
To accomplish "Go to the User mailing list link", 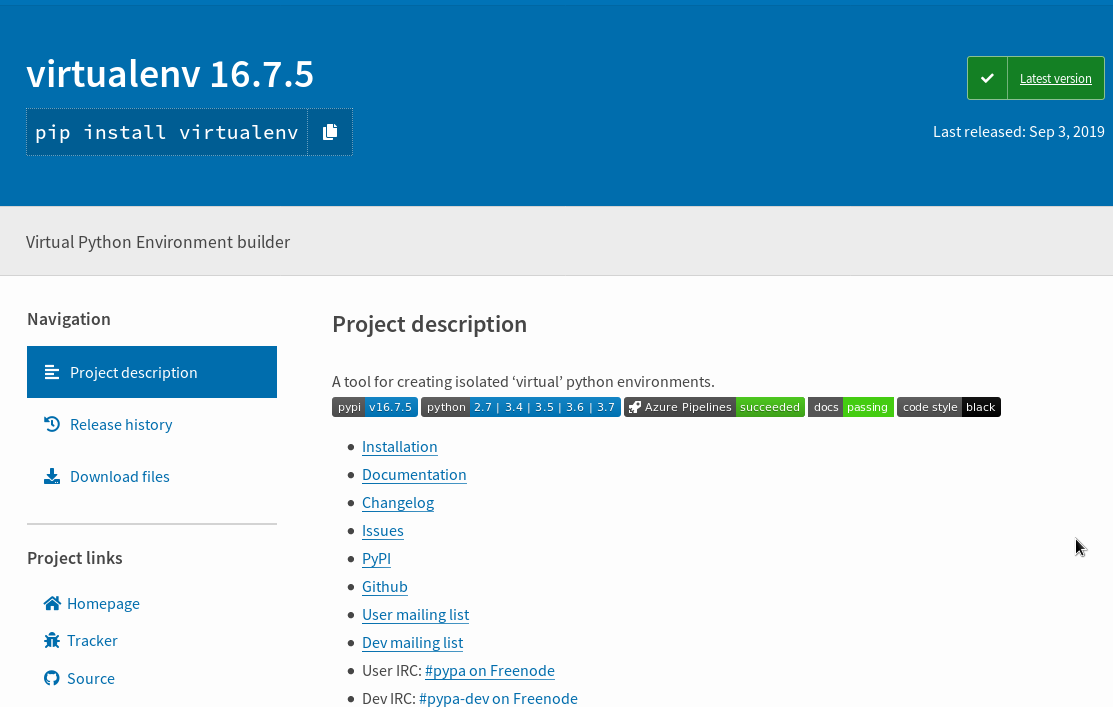I will (415, 614).
